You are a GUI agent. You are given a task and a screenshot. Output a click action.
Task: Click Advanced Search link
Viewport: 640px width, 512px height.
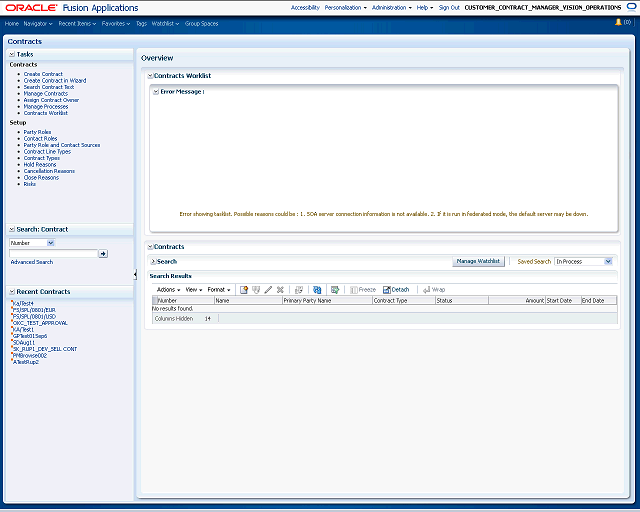point(32,262)
